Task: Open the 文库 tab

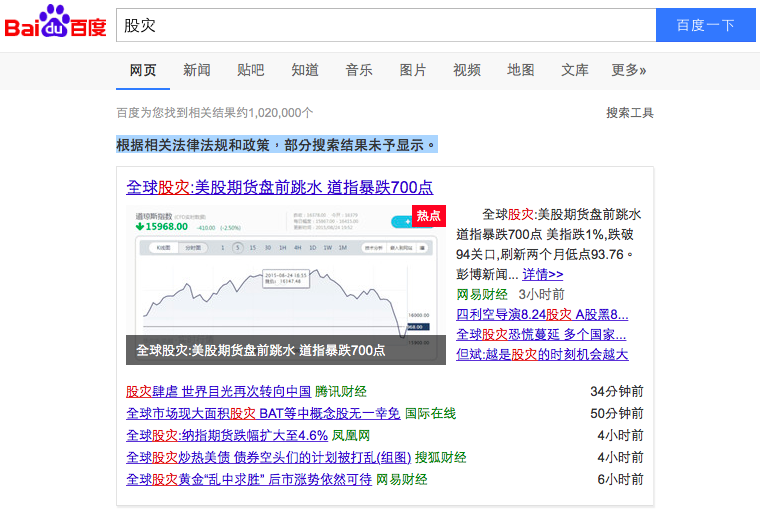Action: (575, 70)
